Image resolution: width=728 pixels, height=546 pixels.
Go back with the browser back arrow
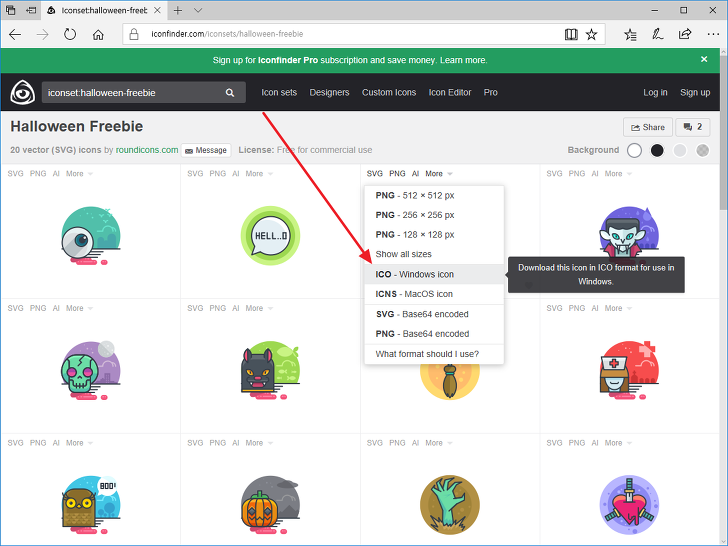pos(15,34)
